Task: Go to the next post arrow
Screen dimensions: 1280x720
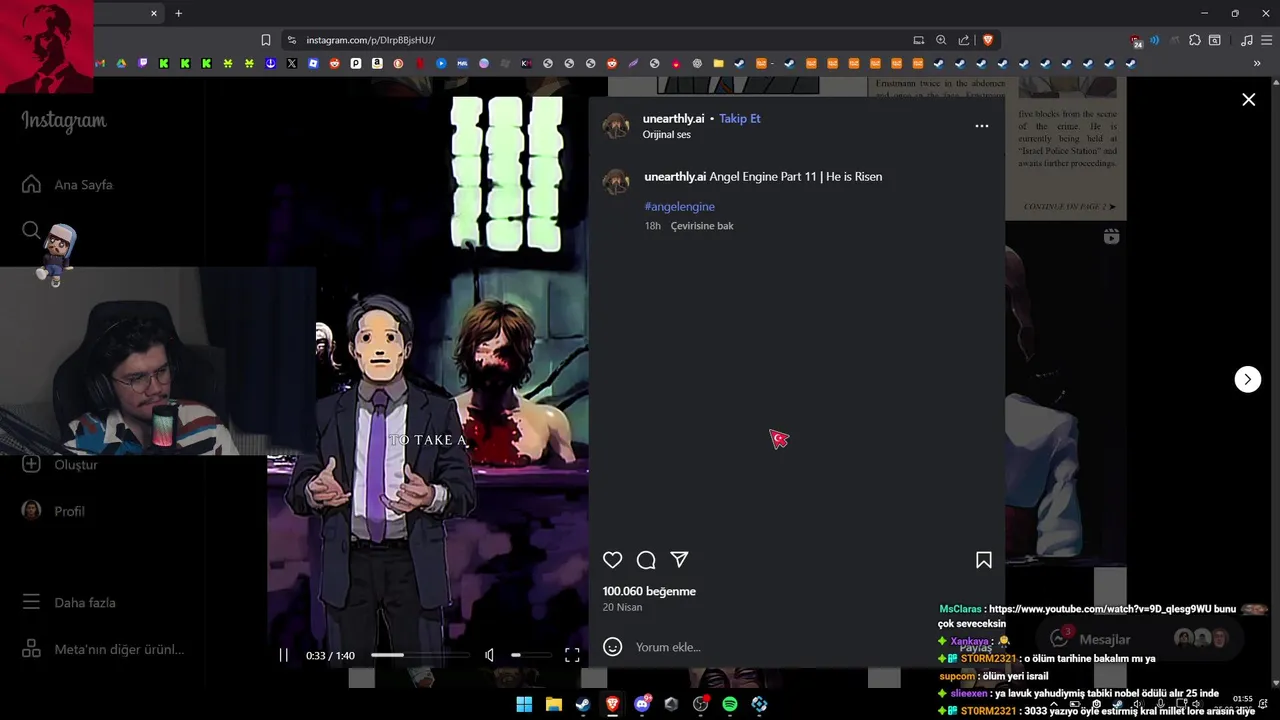Action: click(1247, 379)
